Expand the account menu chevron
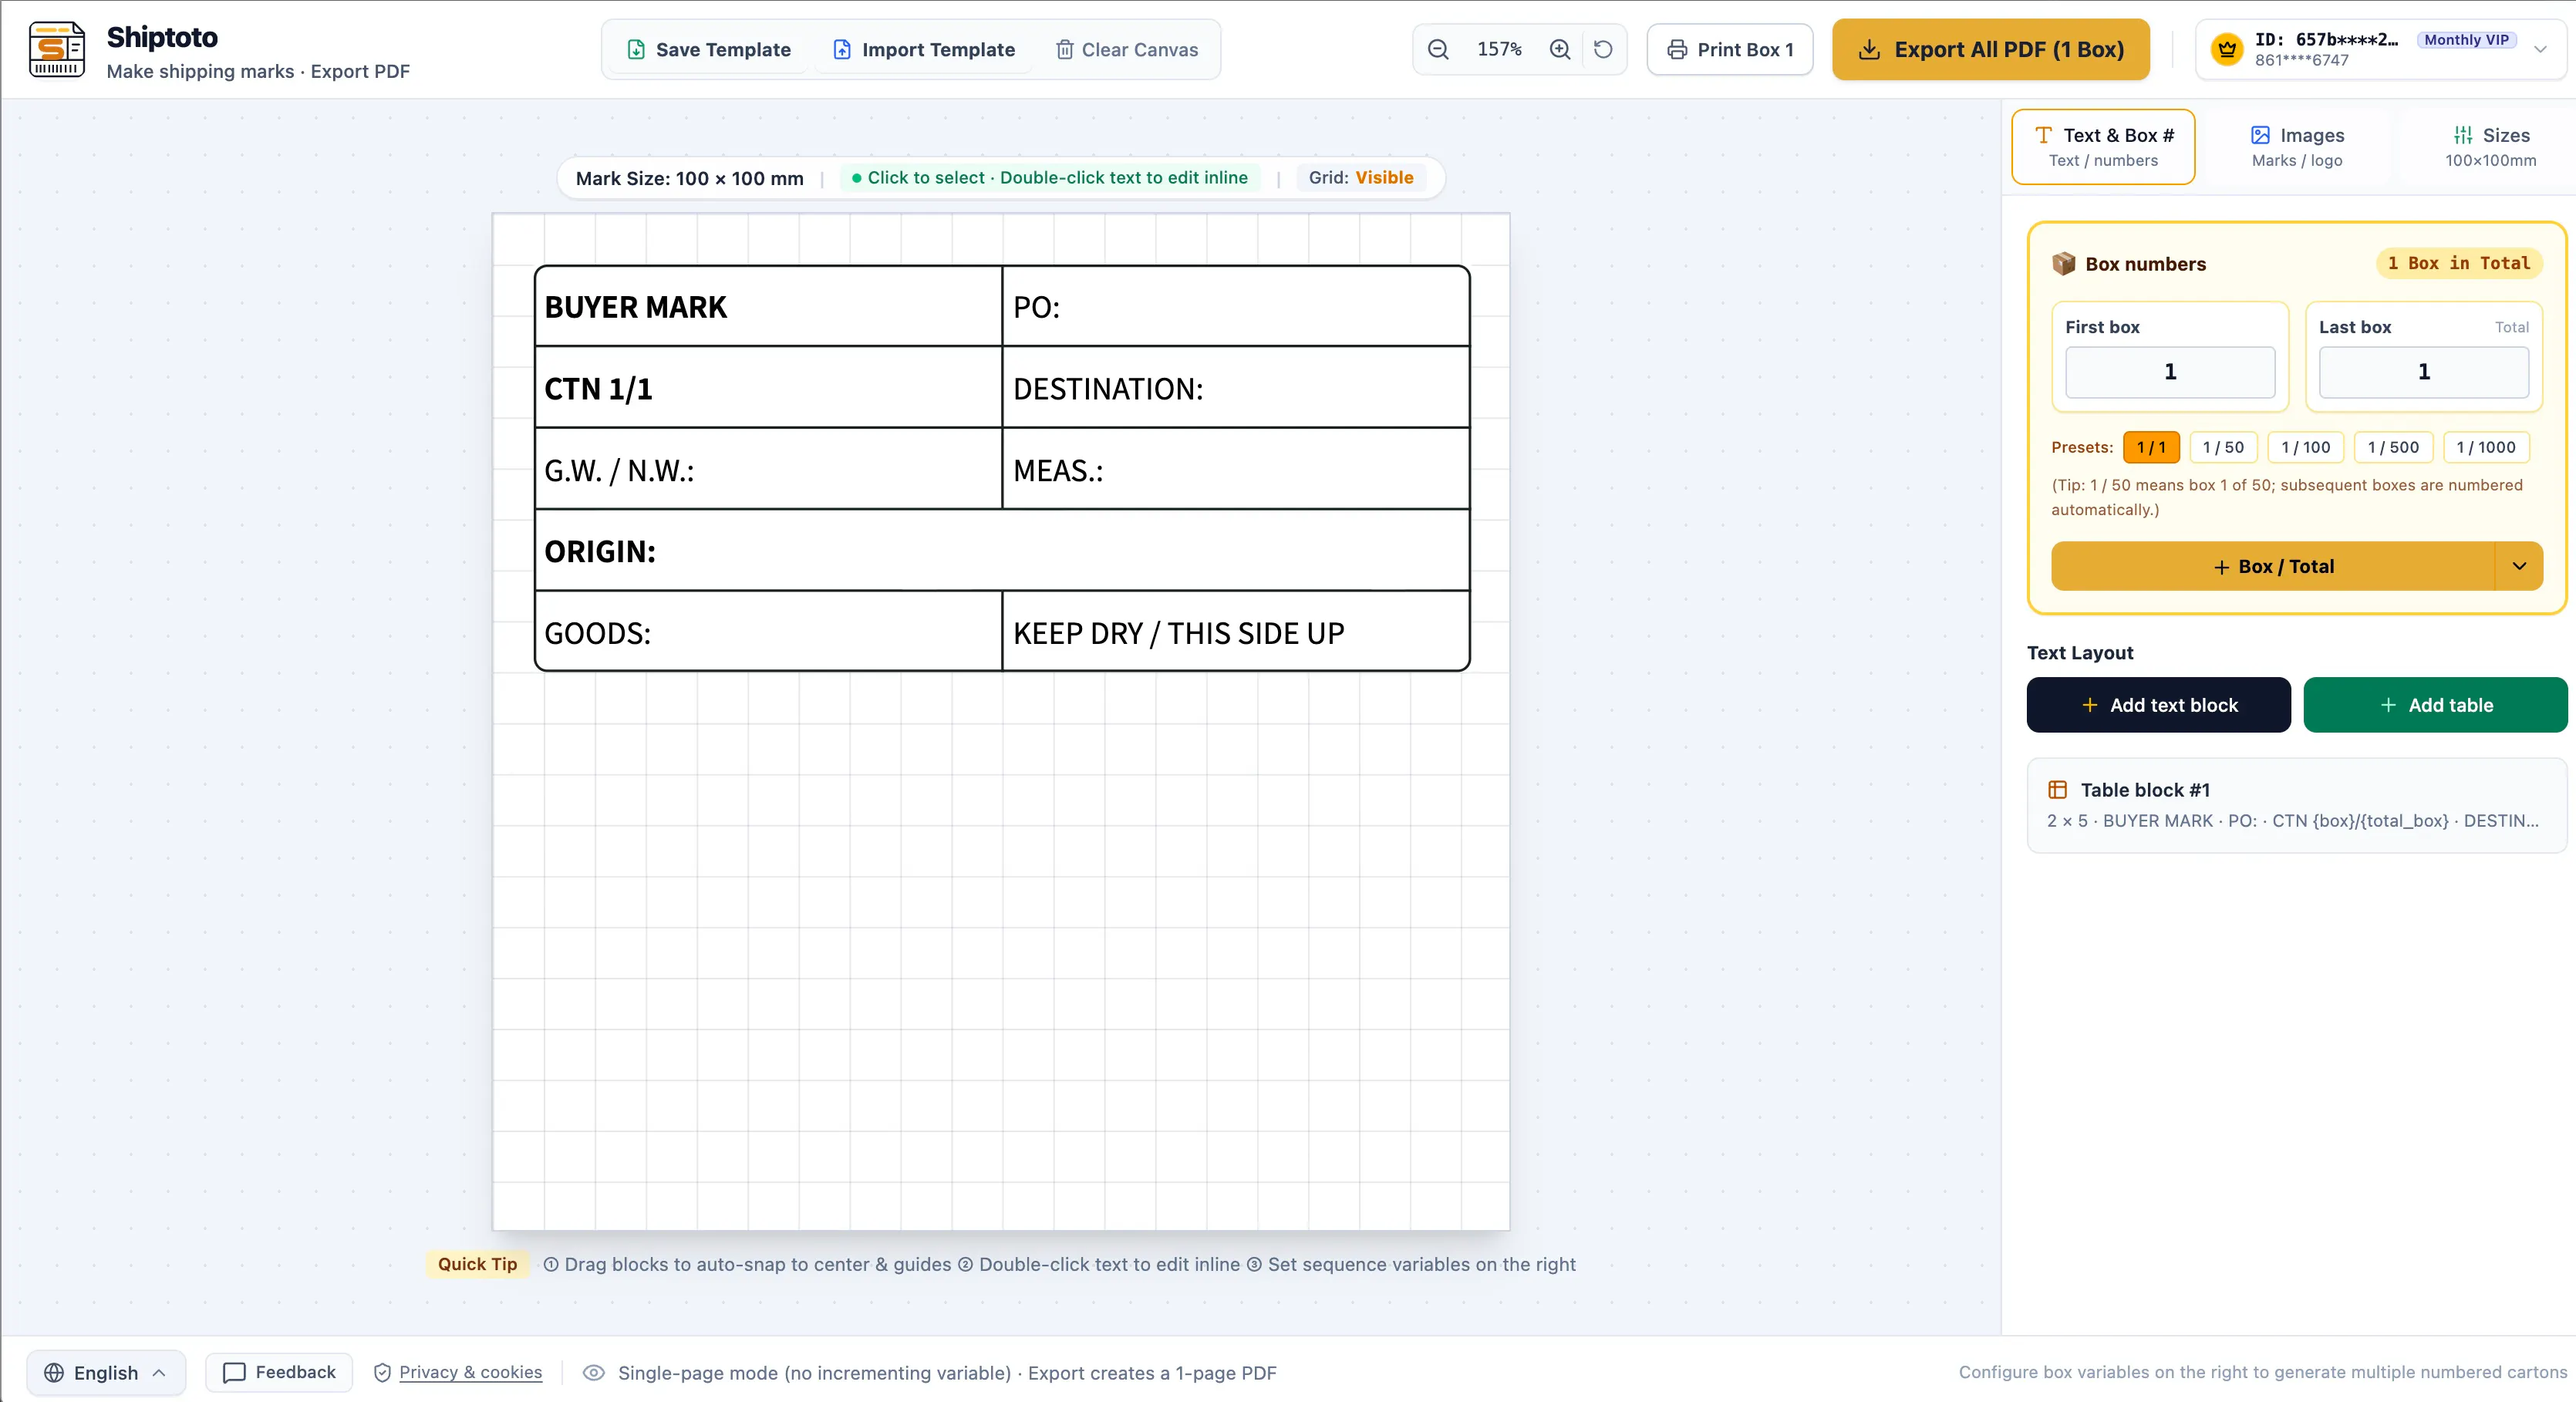The height and width of the screenshot is (1402, 2576). point(2540,49)
